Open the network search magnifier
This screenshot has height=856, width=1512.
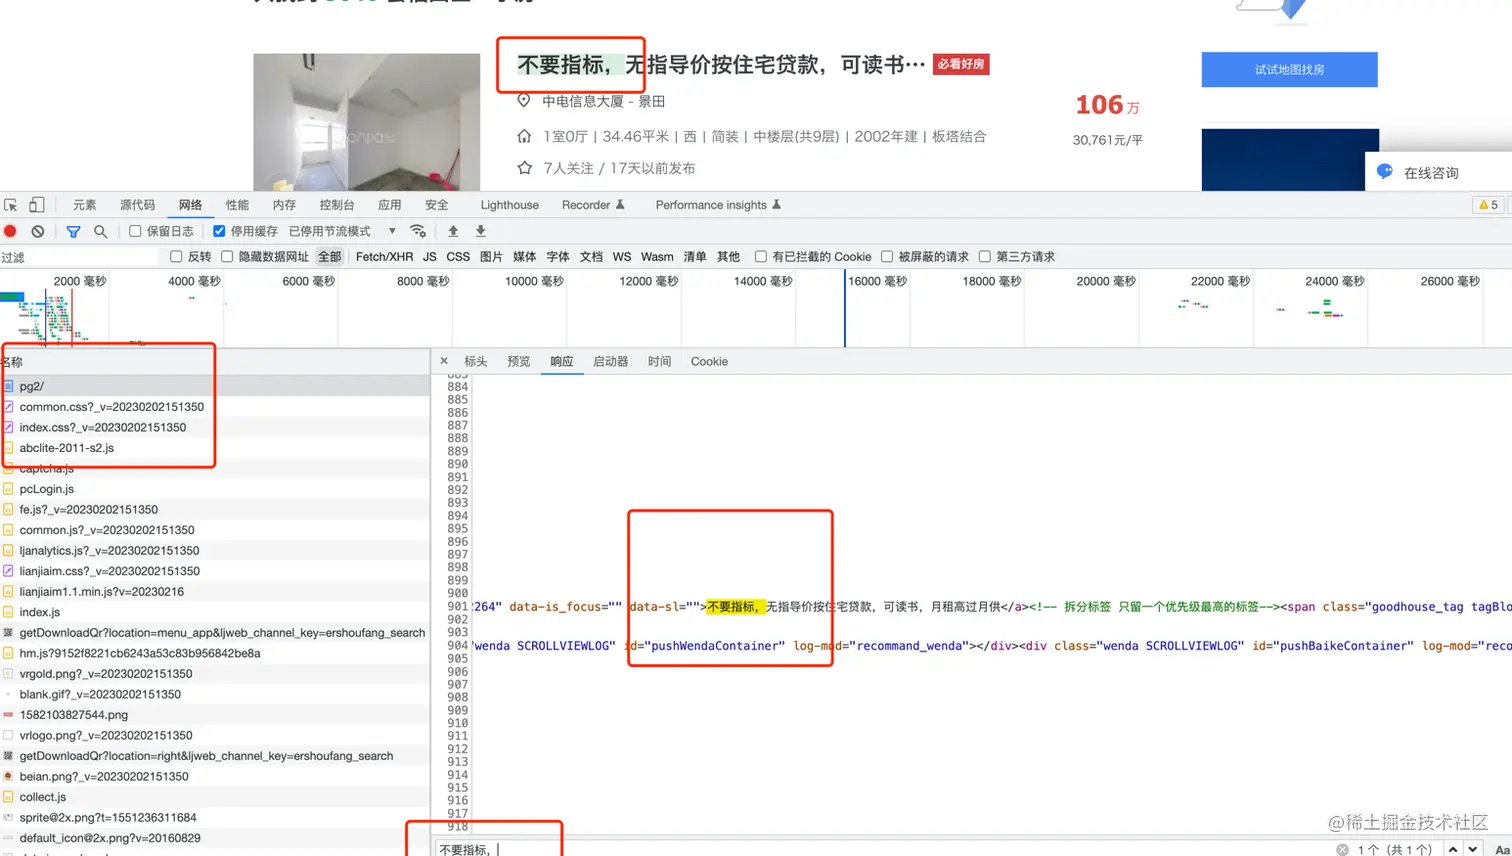click(100, 231)
